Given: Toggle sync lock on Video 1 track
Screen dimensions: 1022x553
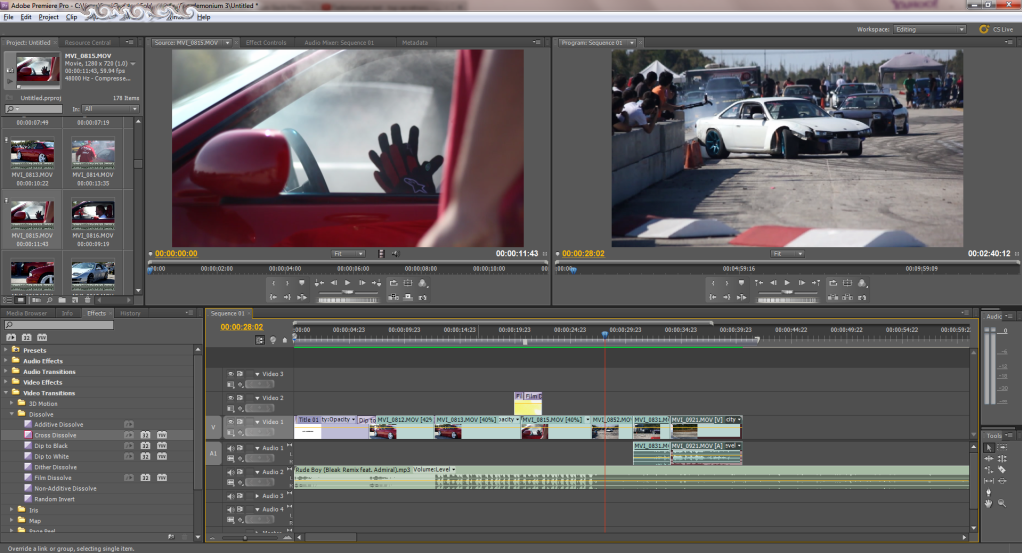Looking at the screenshot, I should [x=240, y=422].
